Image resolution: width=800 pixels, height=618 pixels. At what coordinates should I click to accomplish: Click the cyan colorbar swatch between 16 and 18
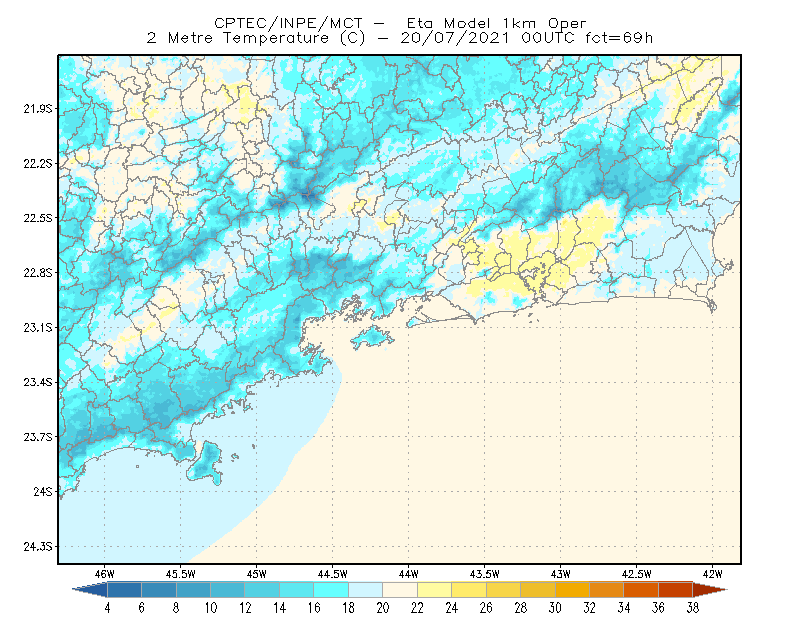pyautogui.click(x=331, y=590)
